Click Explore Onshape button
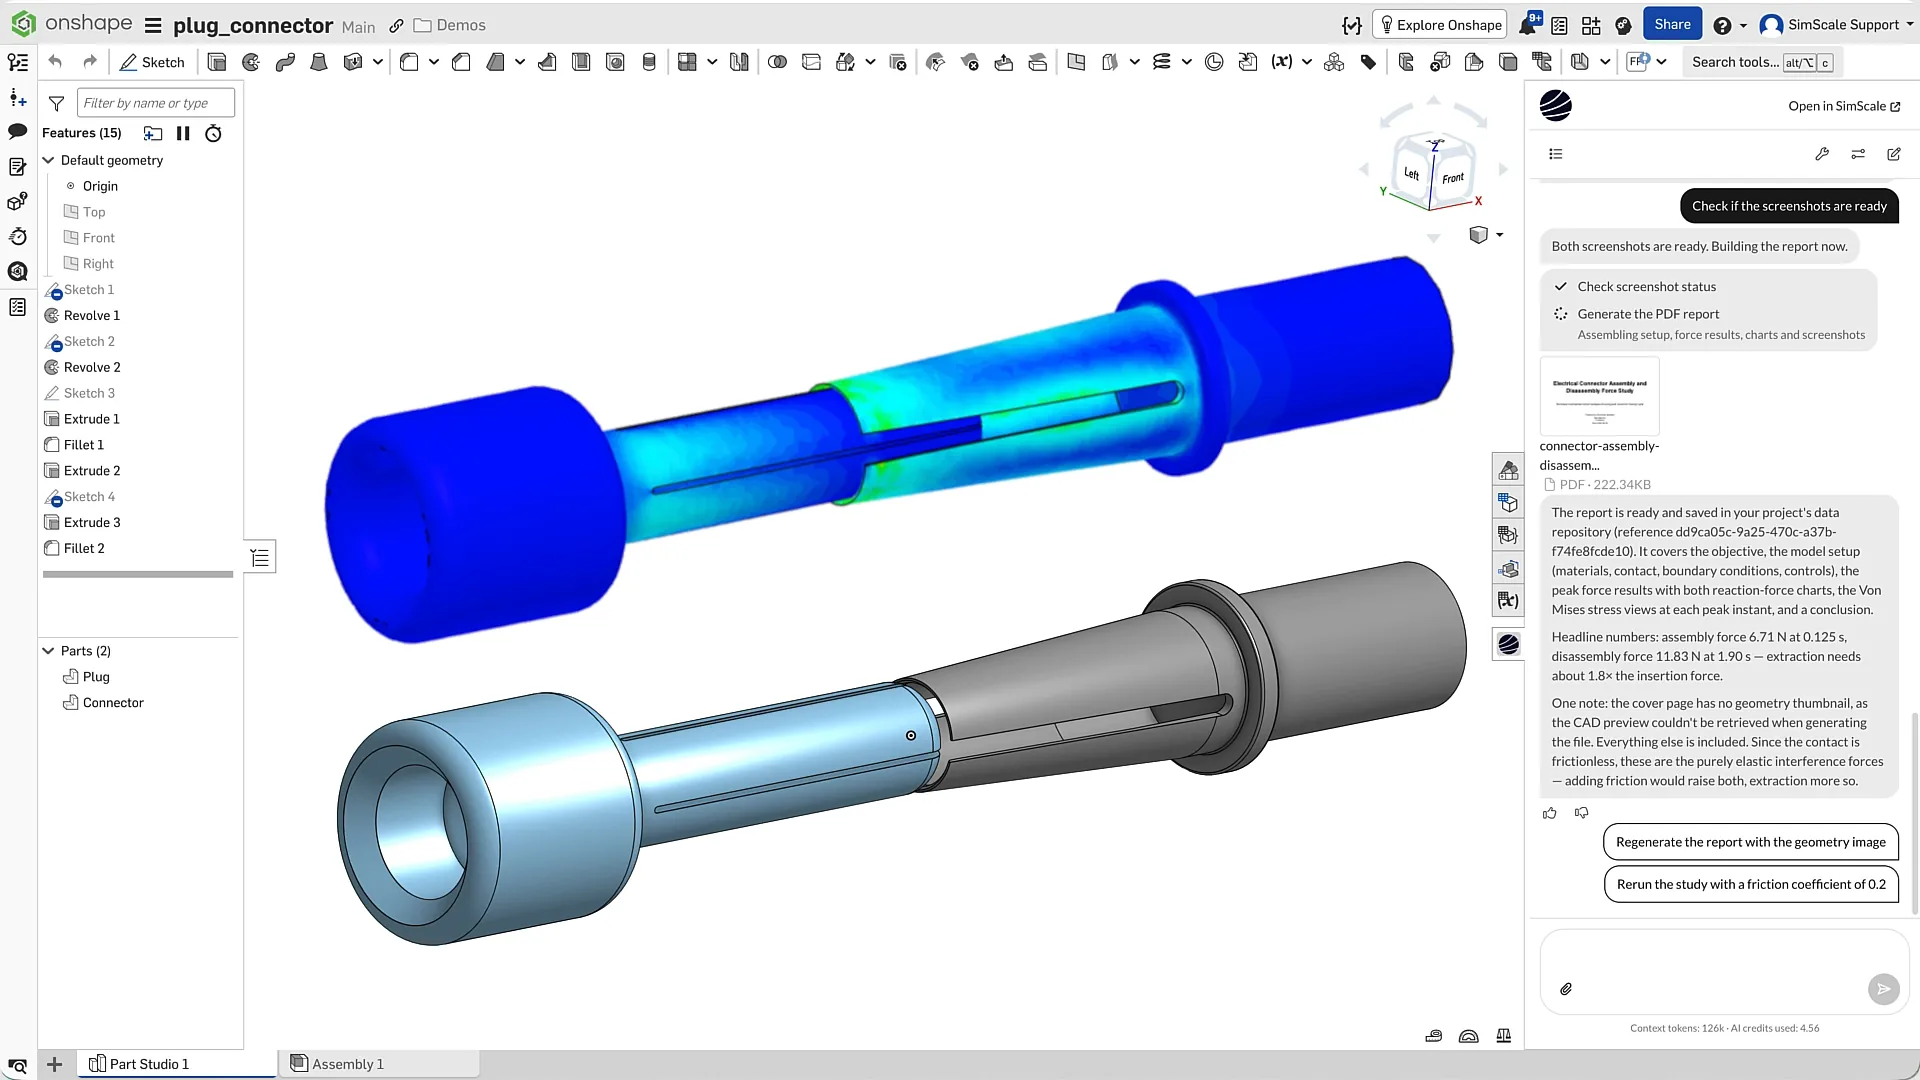 point(1440,25)
